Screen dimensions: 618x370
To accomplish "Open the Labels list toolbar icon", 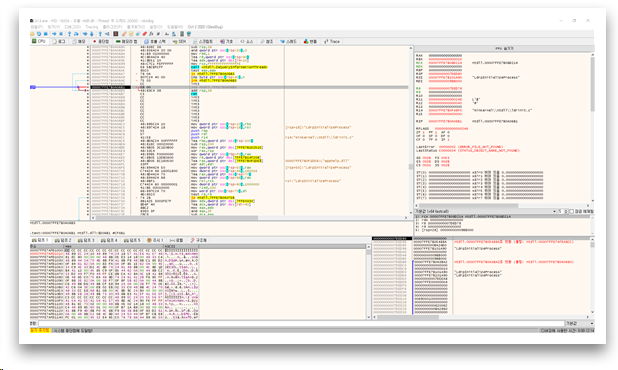I will (138, 34).
